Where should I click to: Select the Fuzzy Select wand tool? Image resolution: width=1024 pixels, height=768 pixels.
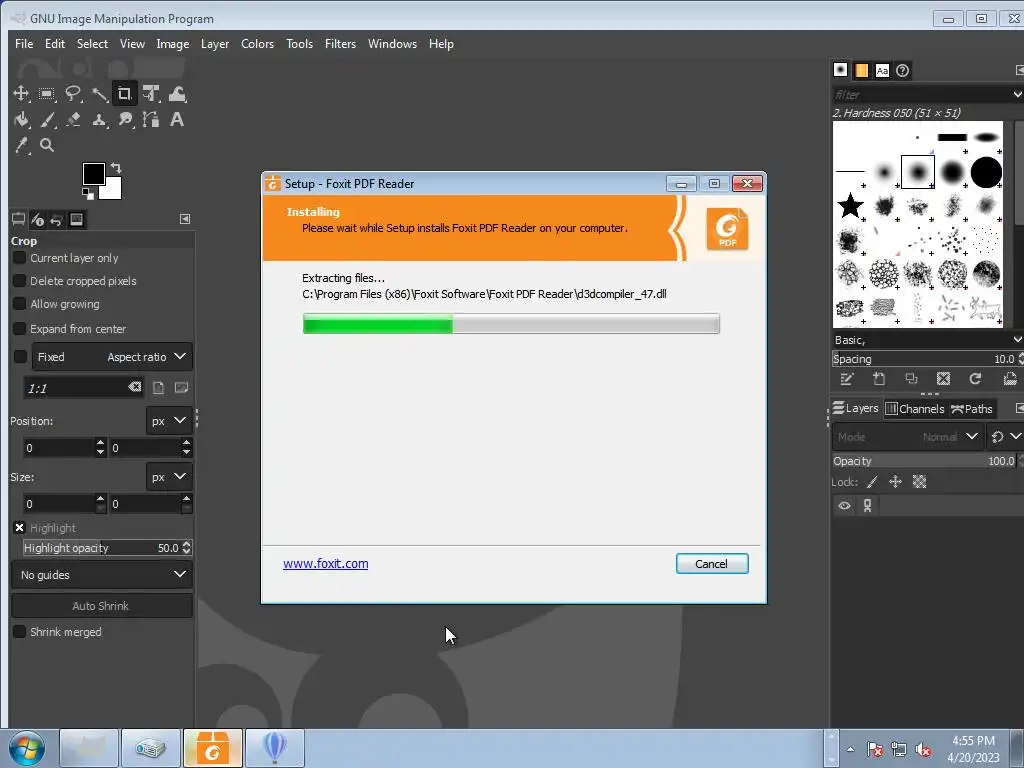99,94
